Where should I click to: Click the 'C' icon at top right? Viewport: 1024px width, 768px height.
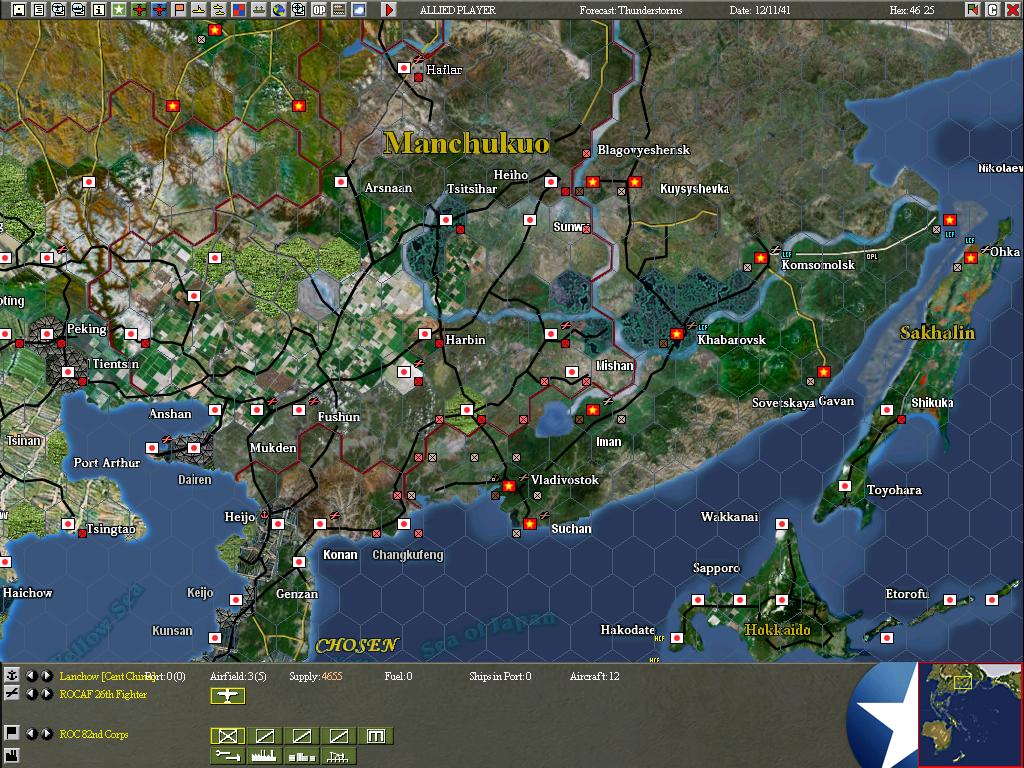coord(993,10)
